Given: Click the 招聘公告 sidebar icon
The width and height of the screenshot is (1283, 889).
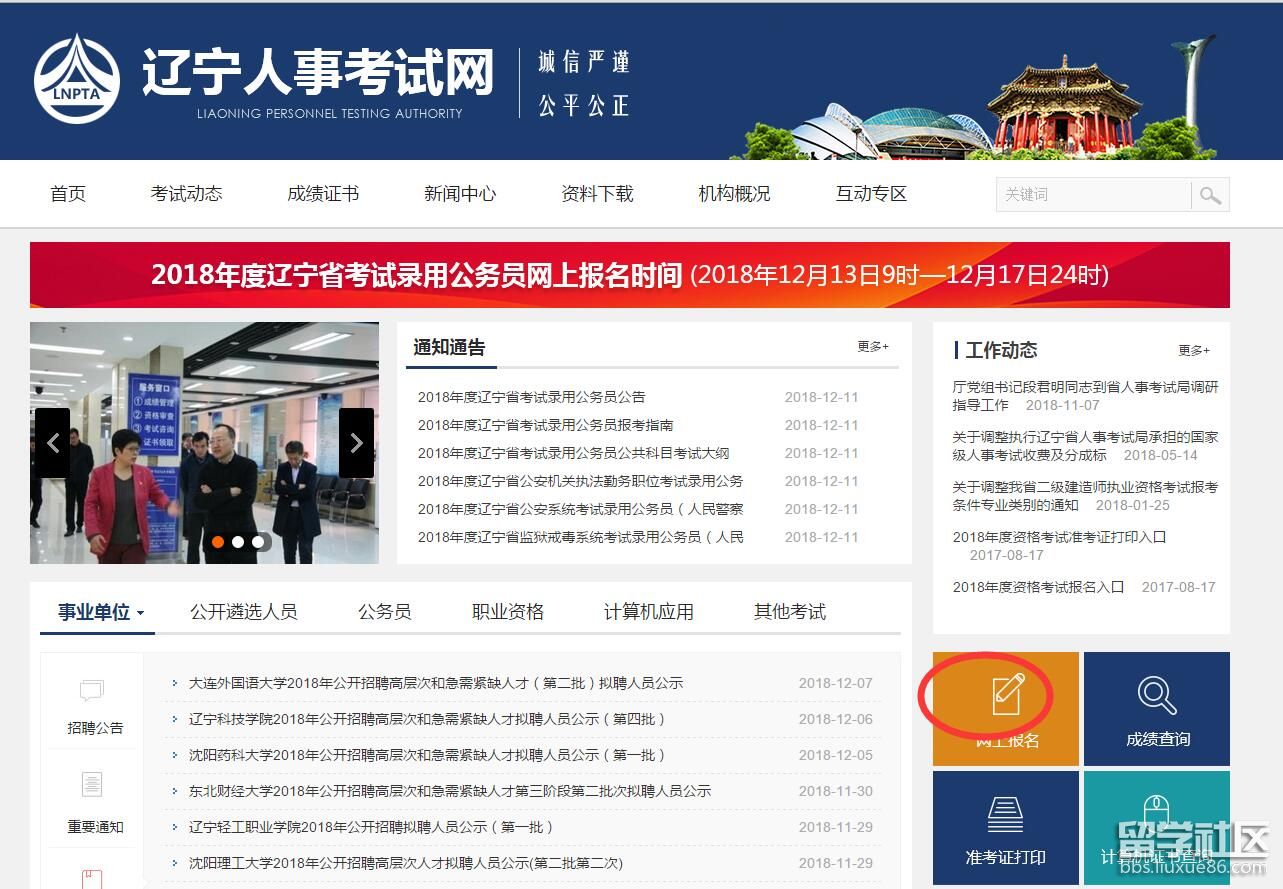Looking at the screenshot, I should pos(93,692).
